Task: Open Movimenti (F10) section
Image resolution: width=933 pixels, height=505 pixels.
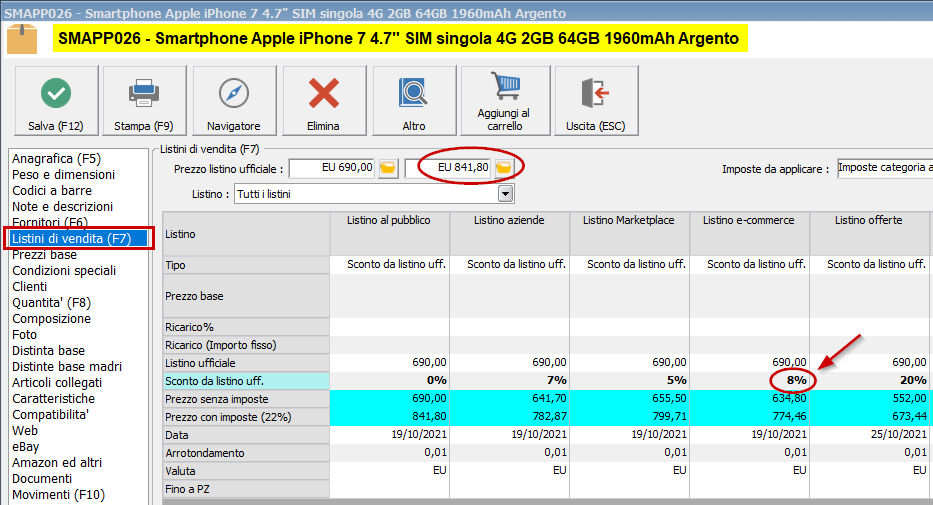Action: [x=59, y=495]
